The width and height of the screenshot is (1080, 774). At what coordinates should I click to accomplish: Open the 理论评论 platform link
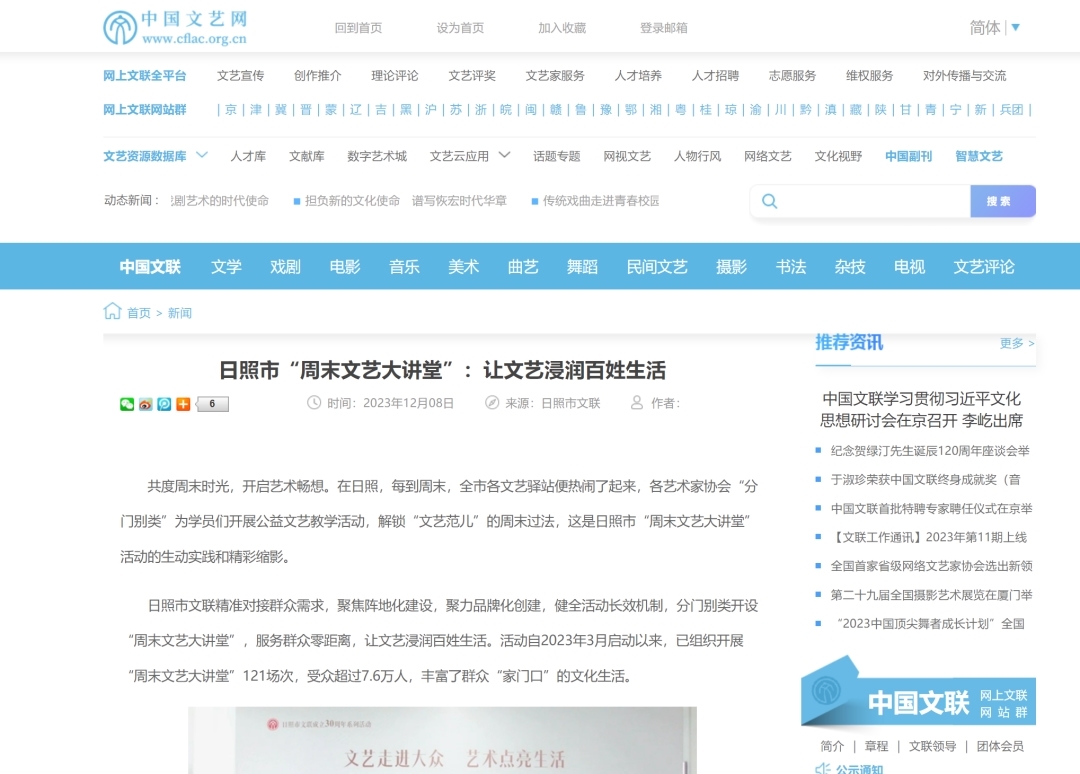(395, 75)
